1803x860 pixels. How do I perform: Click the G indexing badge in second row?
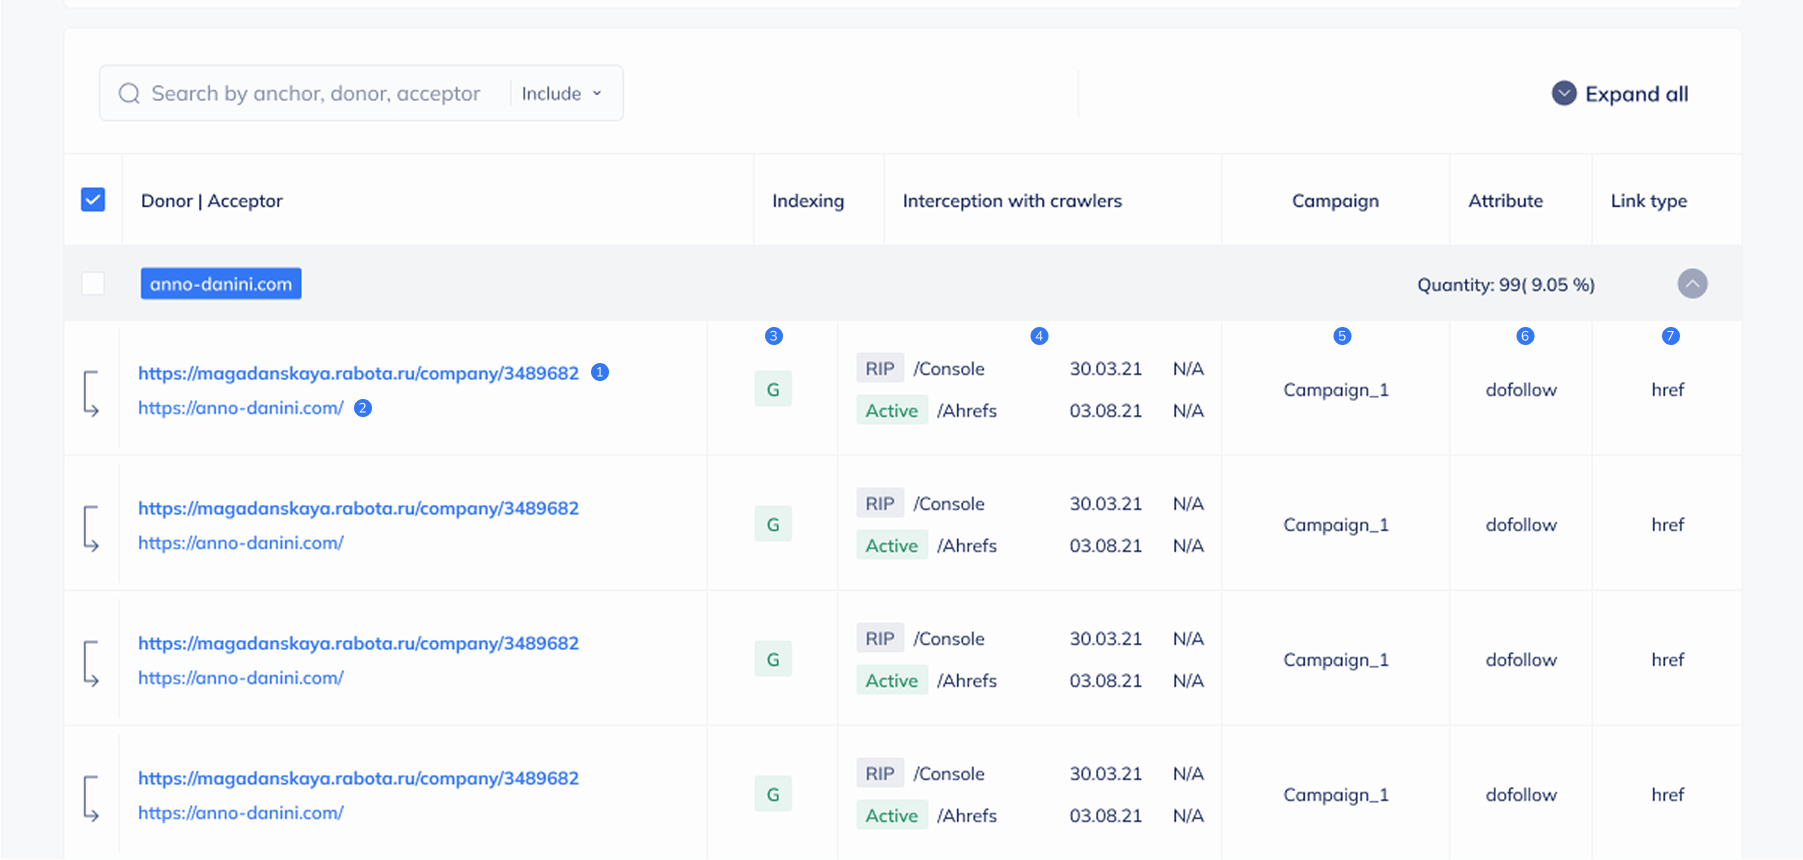(773, 524)
